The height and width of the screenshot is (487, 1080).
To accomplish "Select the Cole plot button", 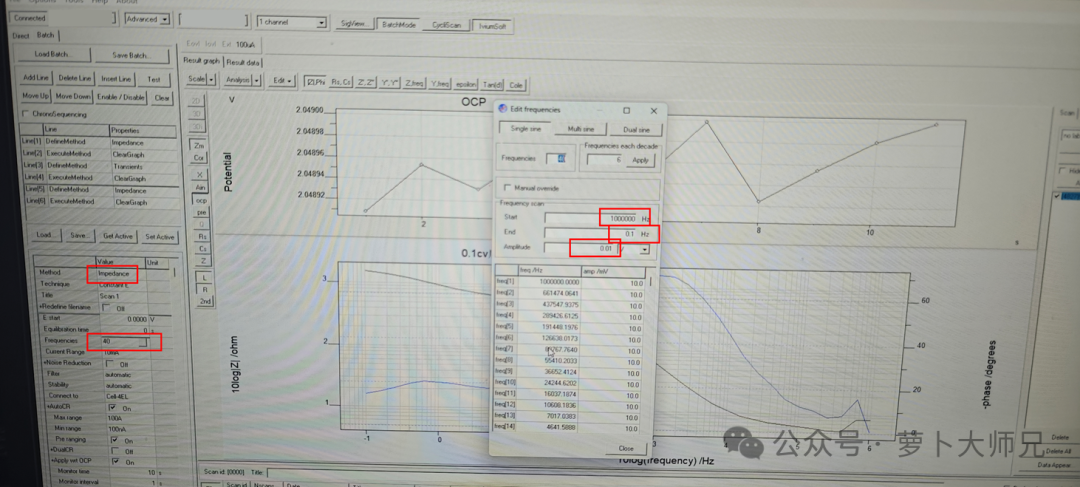I will pyautogui.click(x=516, y=85).
